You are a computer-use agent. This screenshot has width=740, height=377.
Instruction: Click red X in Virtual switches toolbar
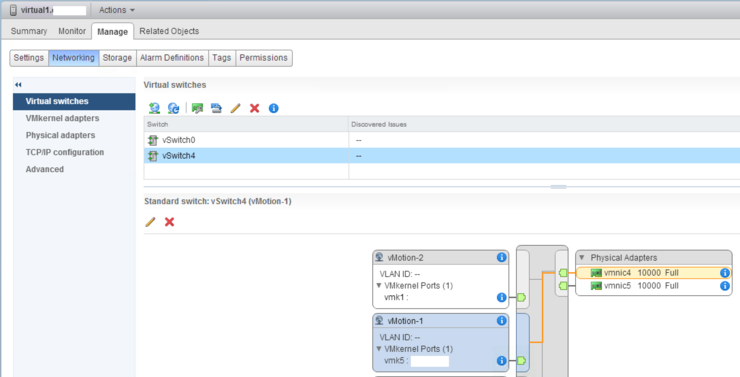tap(254, 108)
